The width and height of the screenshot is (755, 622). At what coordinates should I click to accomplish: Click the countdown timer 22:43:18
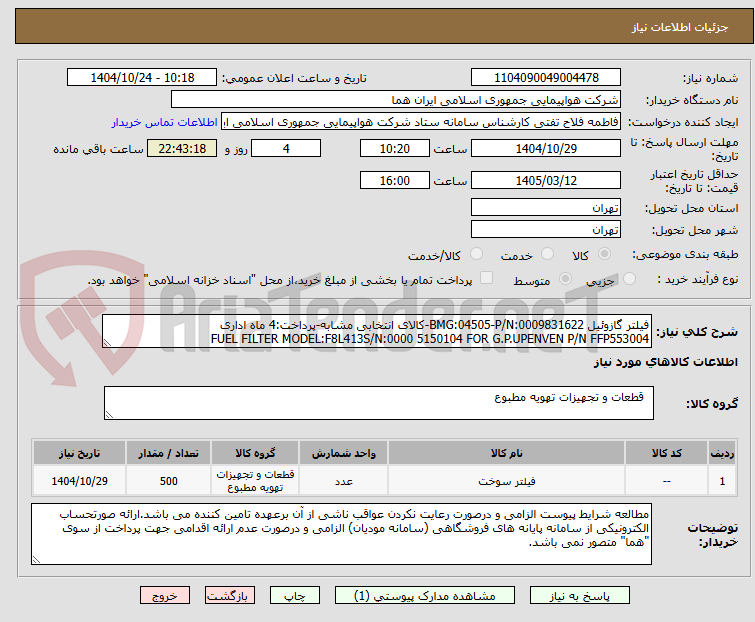pos(182,148)
